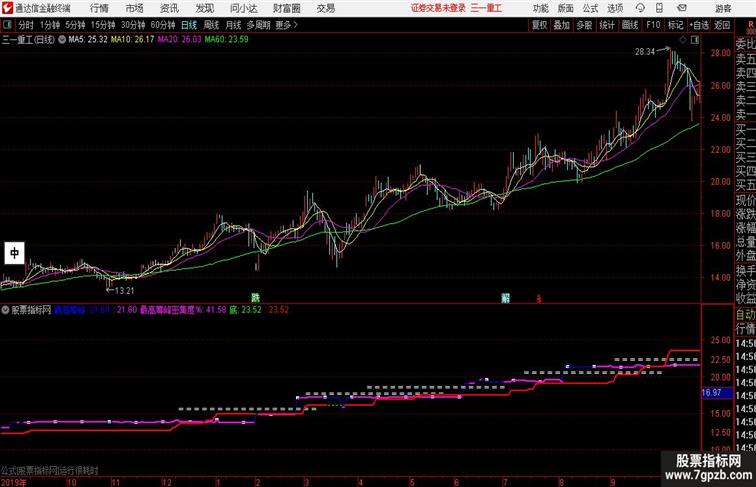Click the green 跌 marker below the chart
This screenshot has height=487, width=756.
pos(255,298)
